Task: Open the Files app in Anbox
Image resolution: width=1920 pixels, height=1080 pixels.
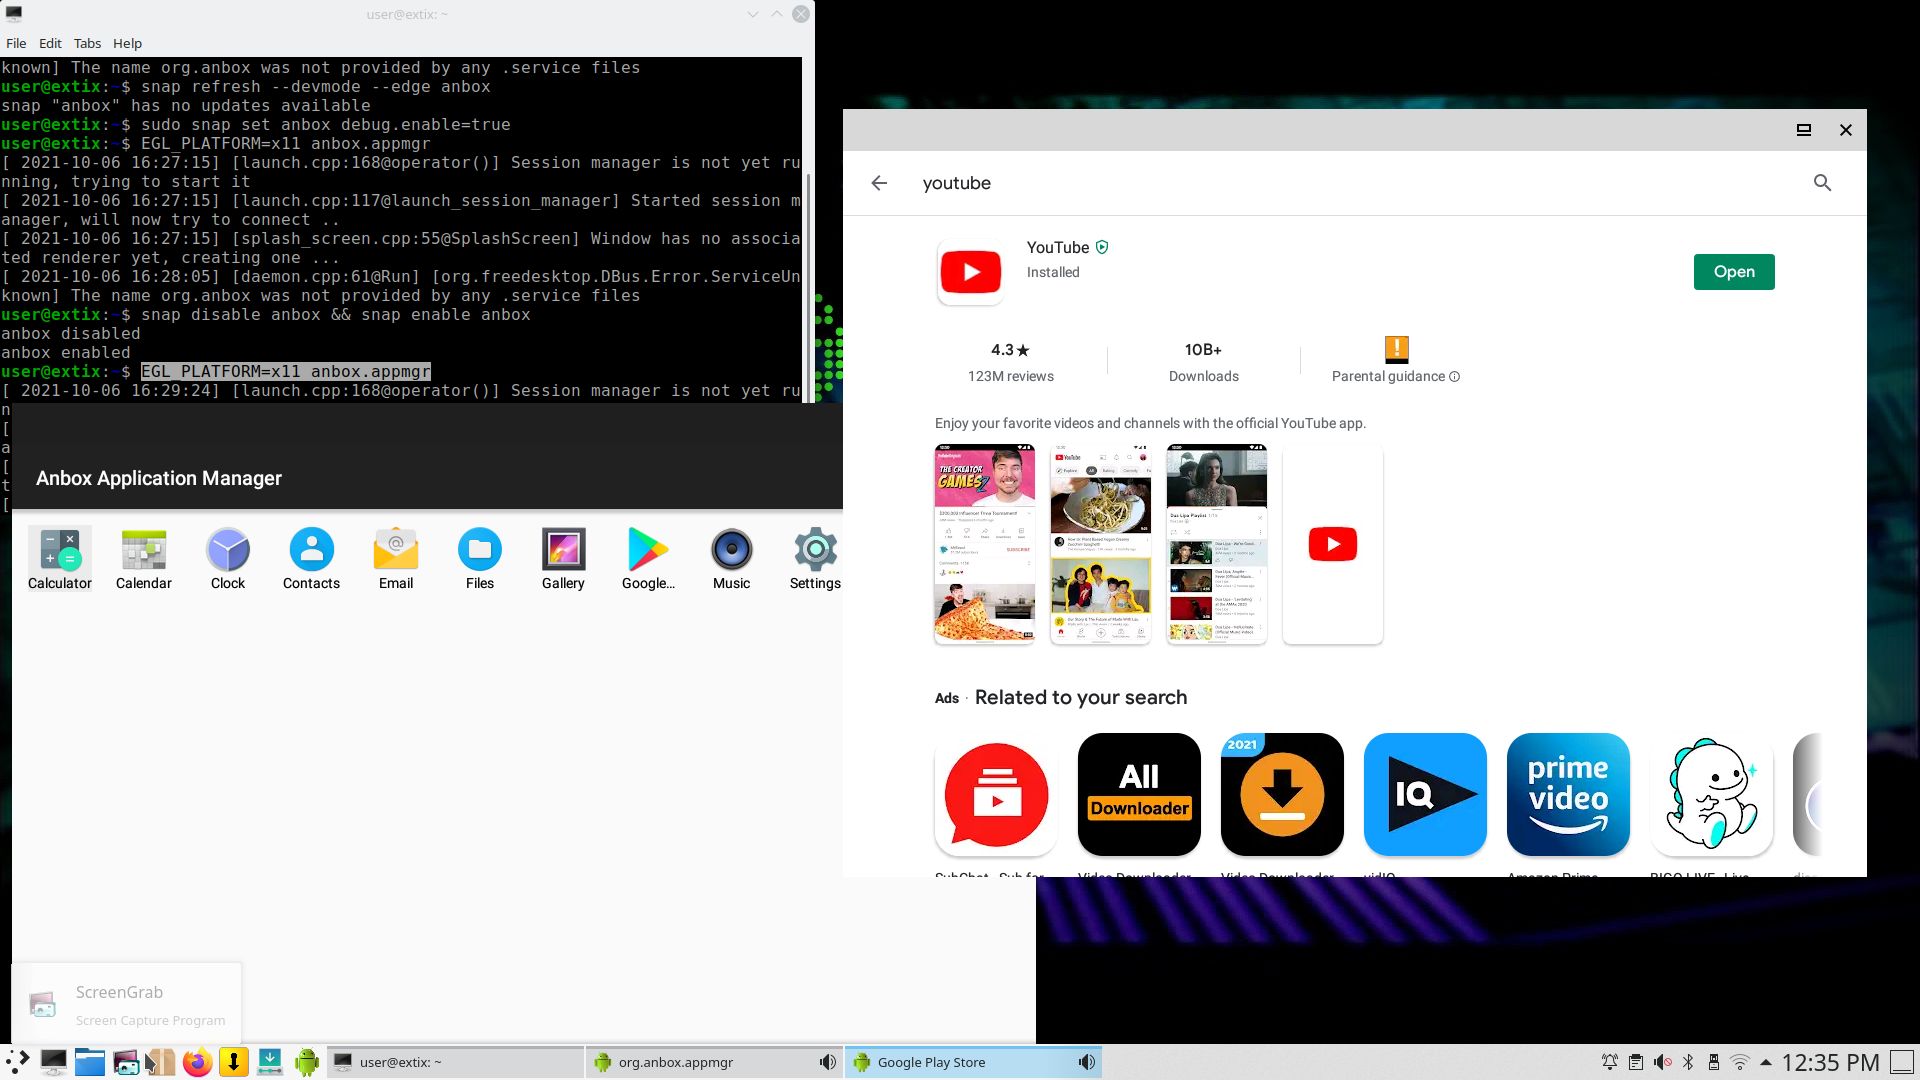Action: click(480, 558)
